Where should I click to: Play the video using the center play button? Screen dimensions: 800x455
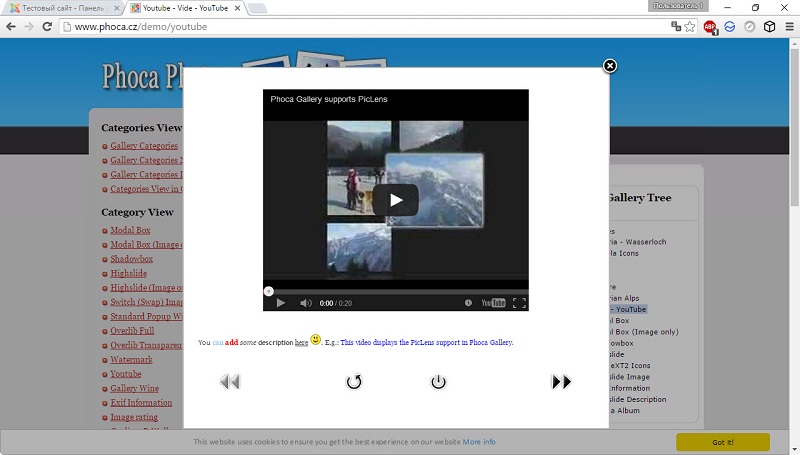pyautogui.click(x=395, y=200)
